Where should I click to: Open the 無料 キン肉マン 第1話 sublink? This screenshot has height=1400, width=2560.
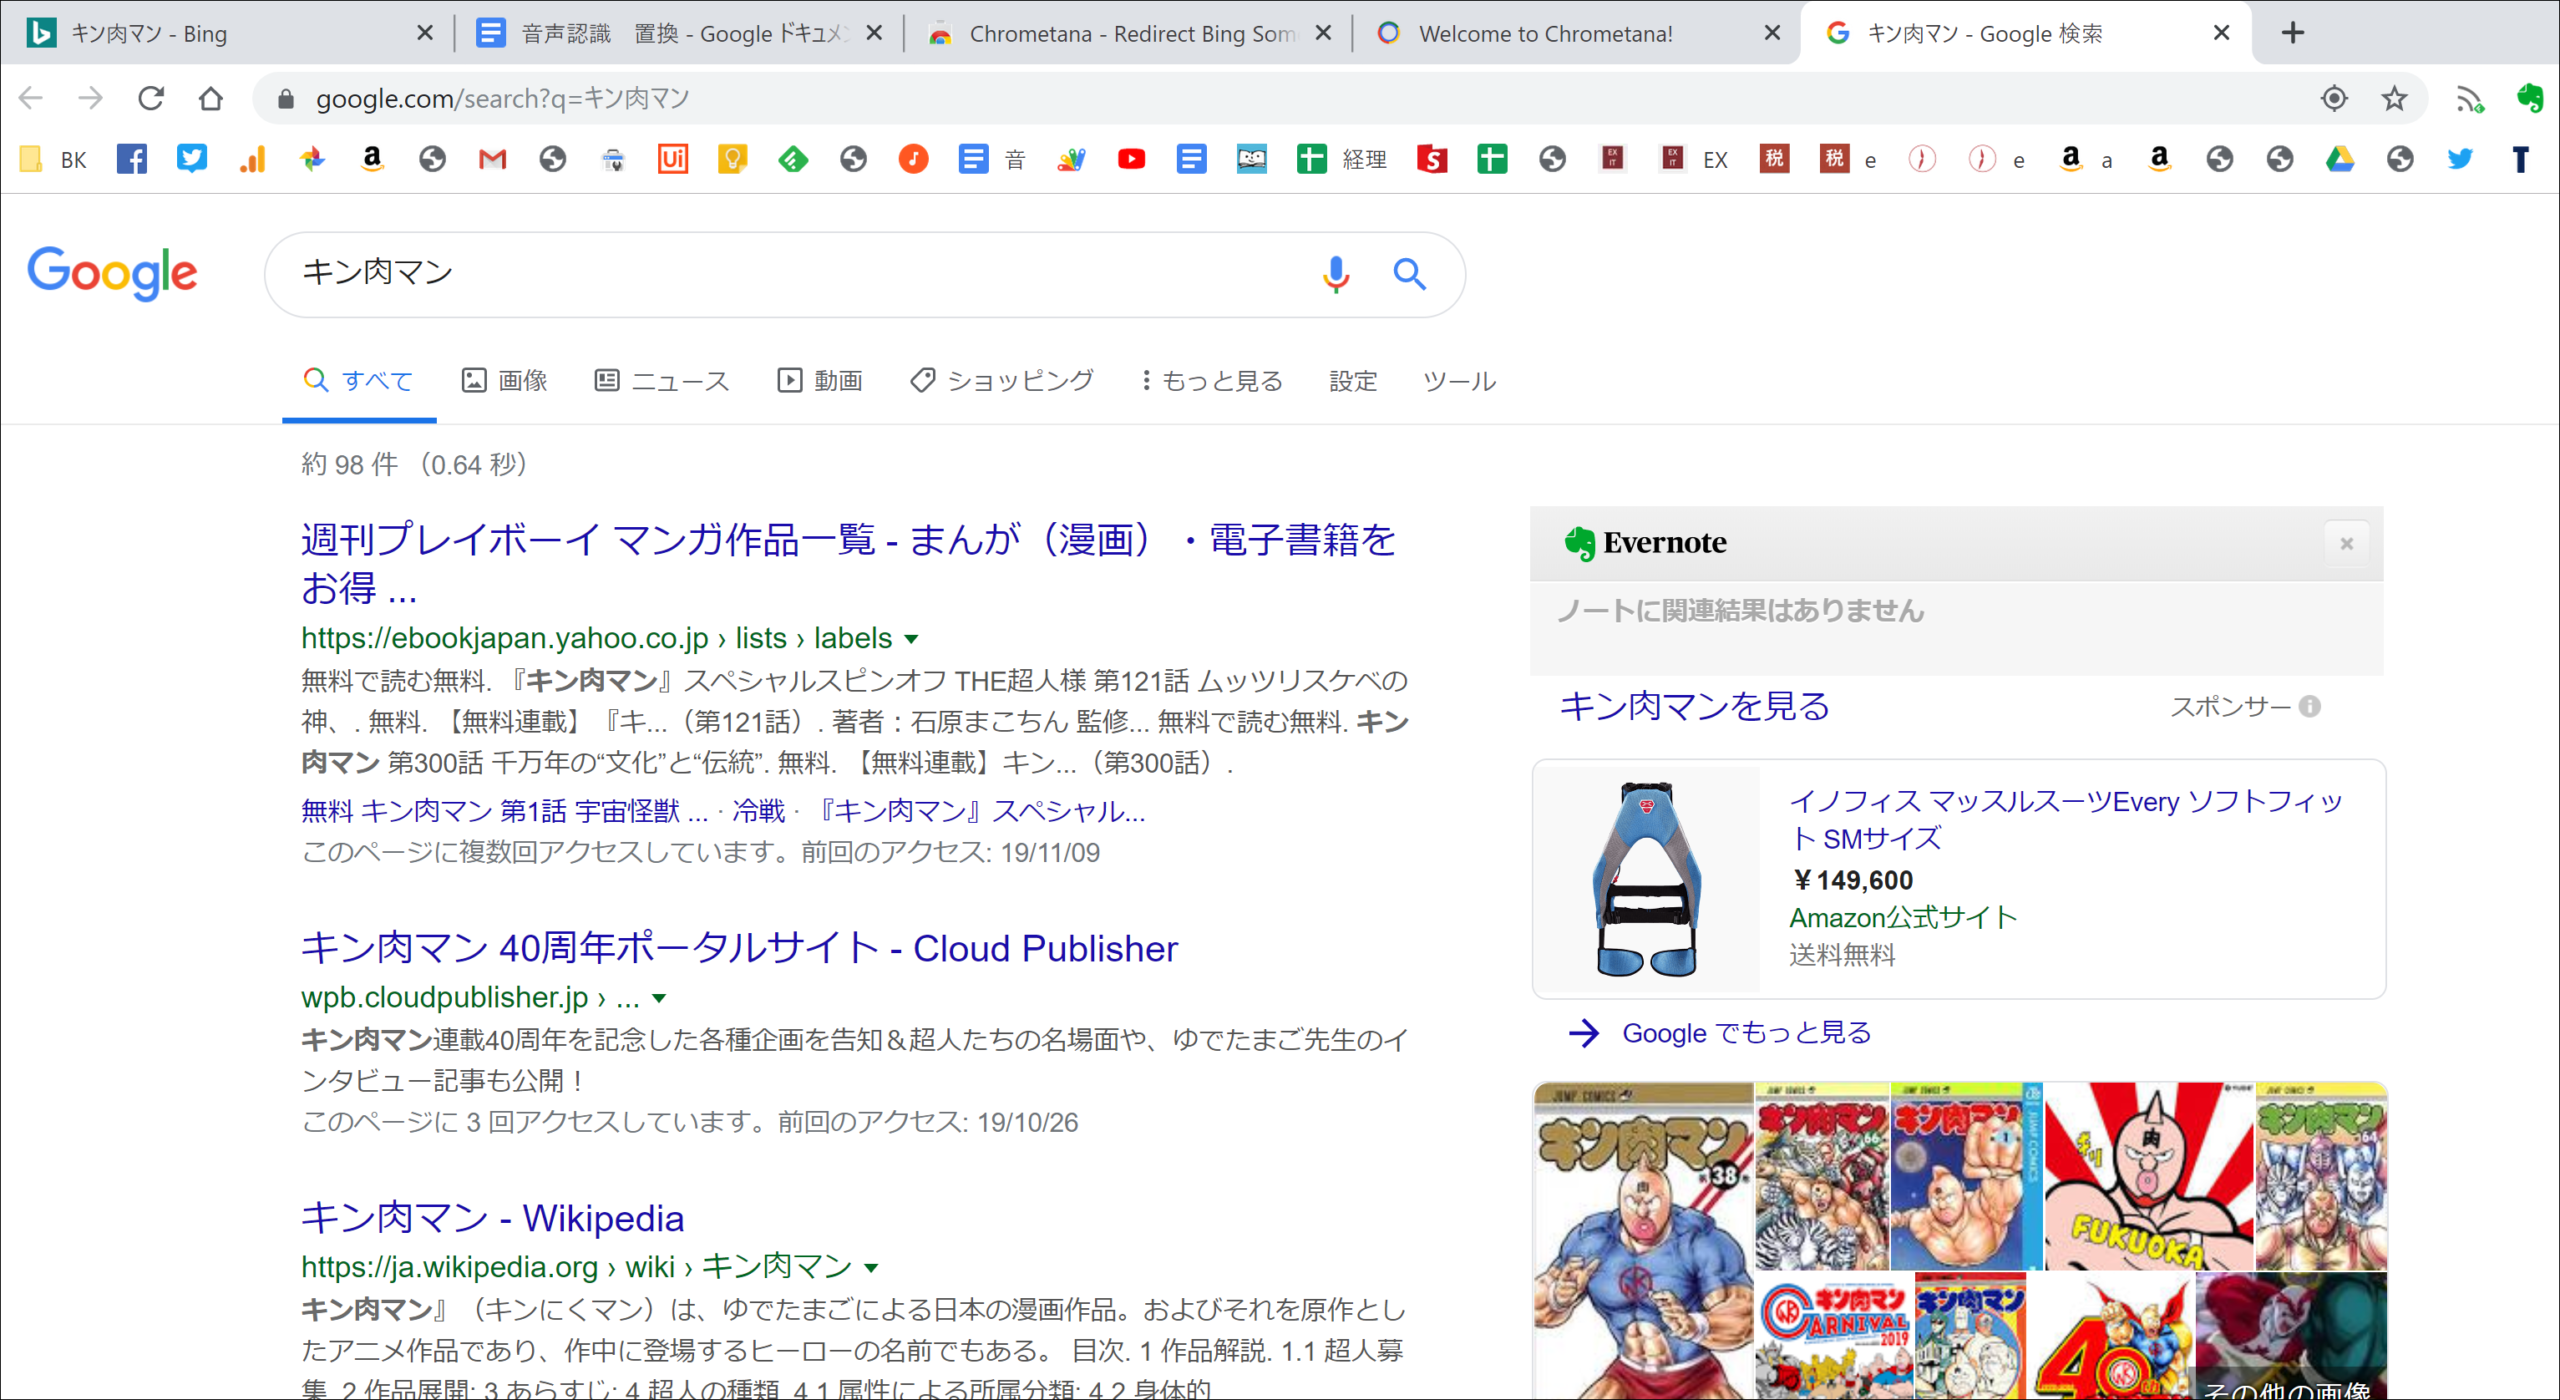pyautogui.click(x=504, y=810)
